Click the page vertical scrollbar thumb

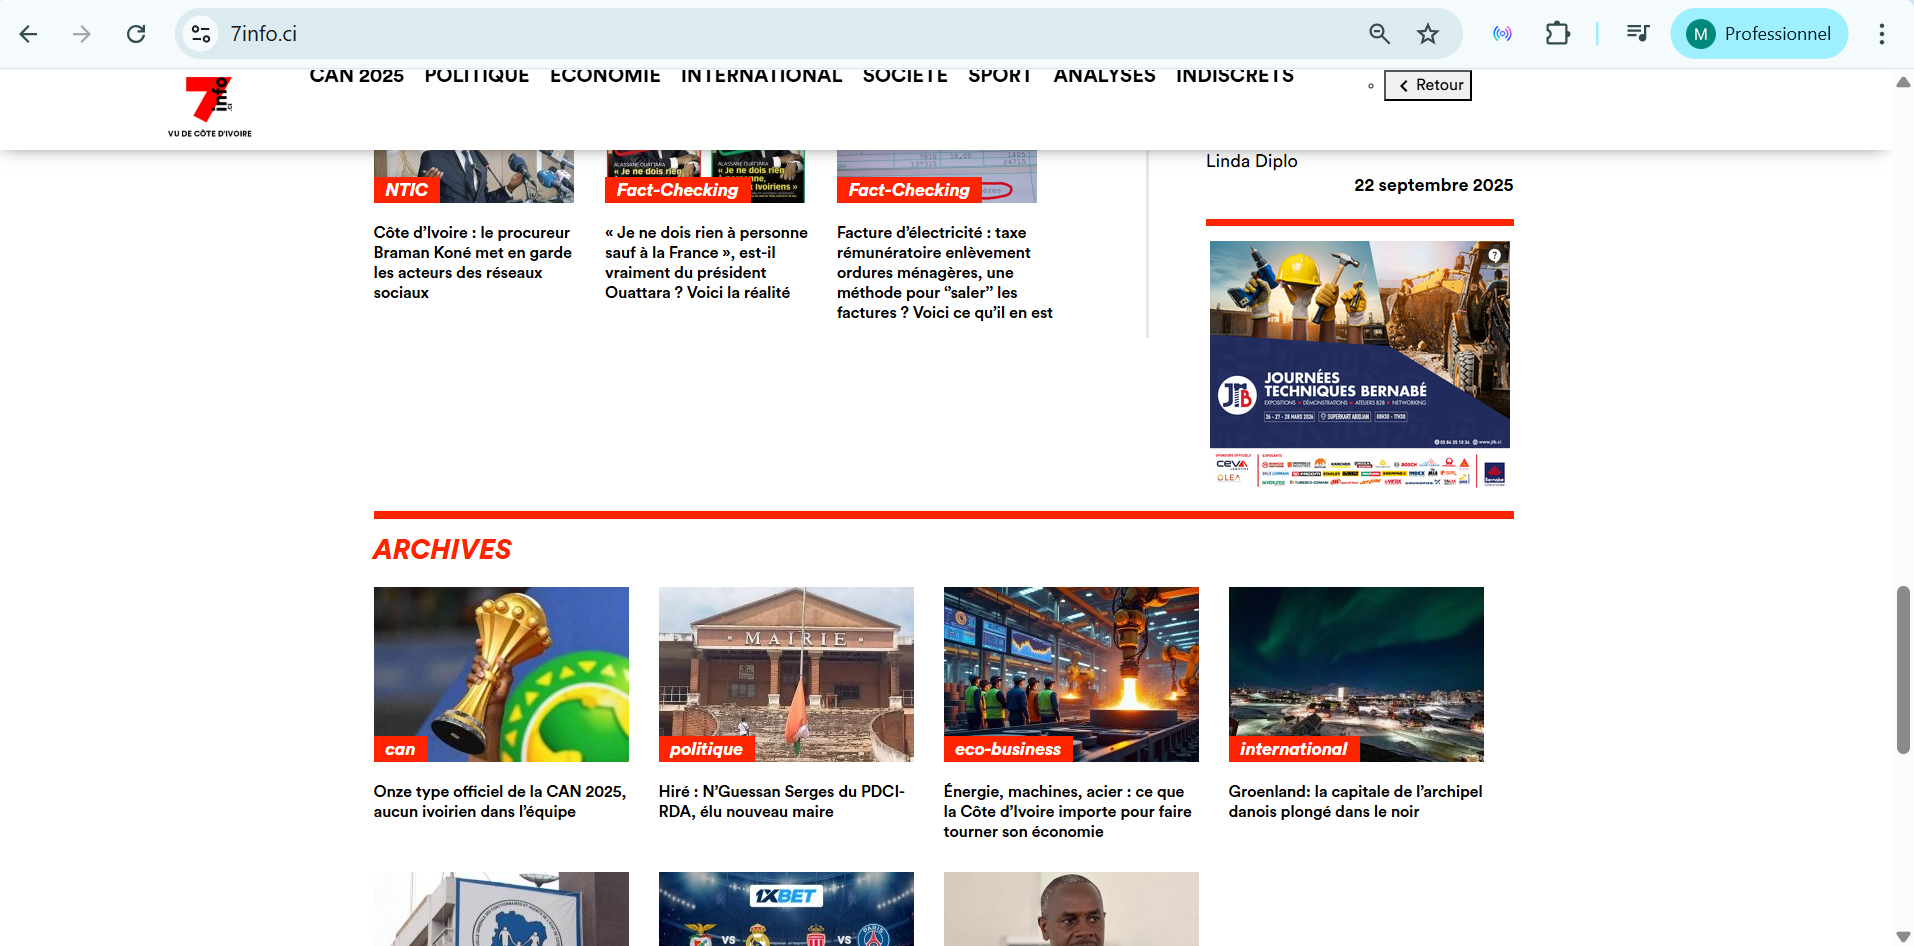[x=1903, y=670]
